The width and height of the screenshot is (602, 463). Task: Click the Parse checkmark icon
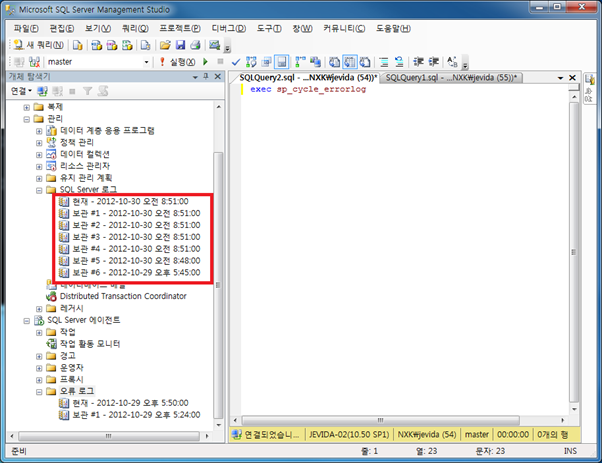point(236,62)
